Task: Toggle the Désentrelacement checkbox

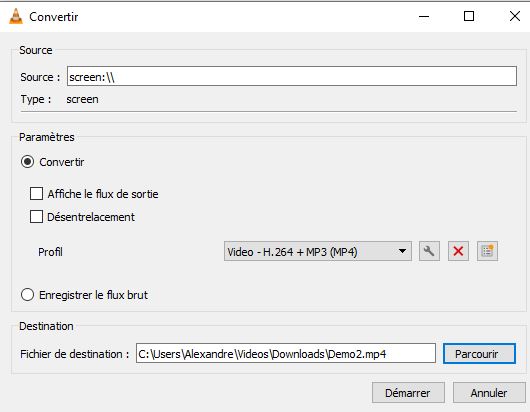Action: (37, 217)
